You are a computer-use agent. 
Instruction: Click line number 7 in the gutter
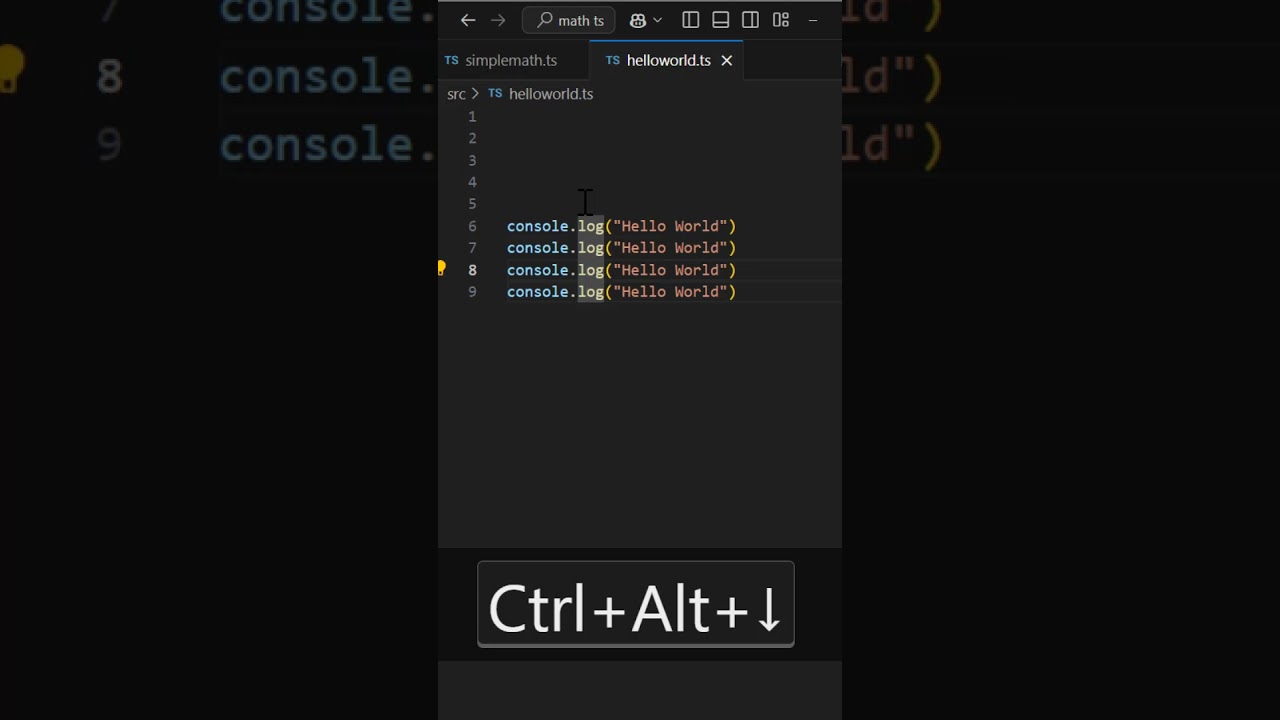tap(473, 248)
